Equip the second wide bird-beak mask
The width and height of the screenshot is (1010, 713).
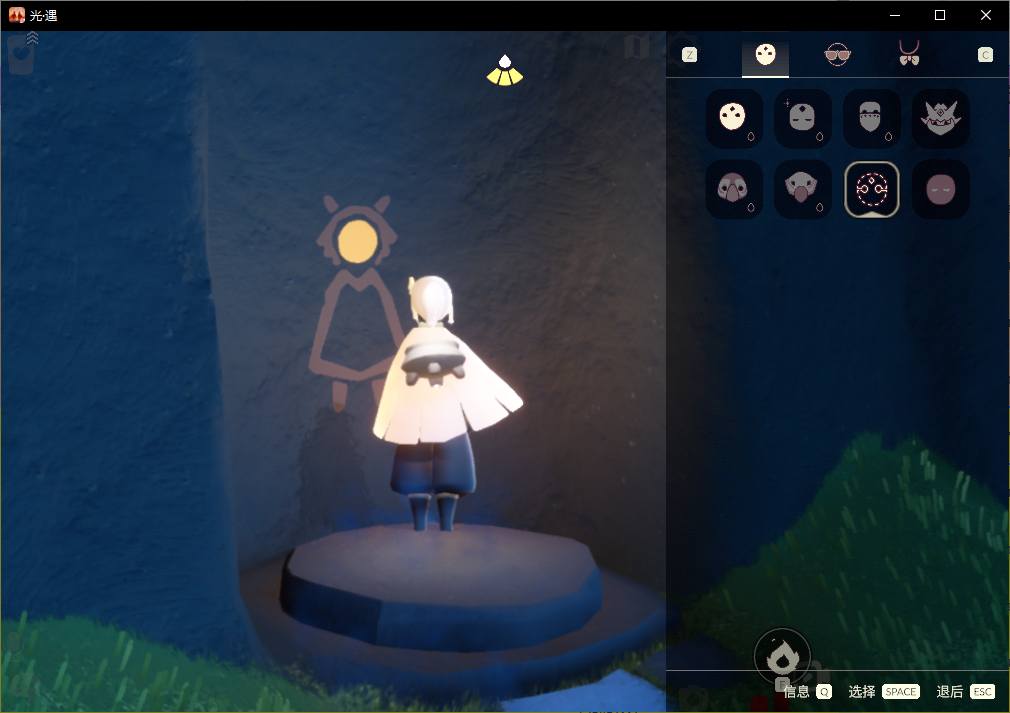803,189
